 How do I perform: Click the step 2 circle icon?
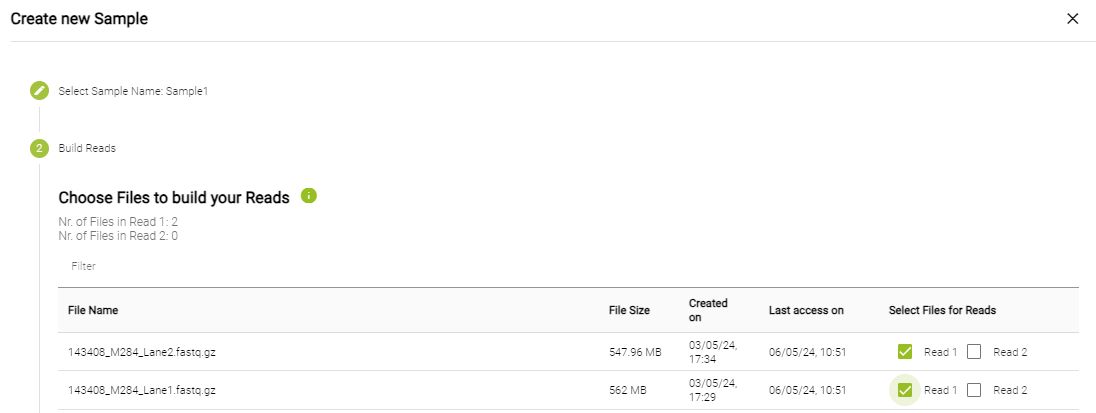coord(39,148)
